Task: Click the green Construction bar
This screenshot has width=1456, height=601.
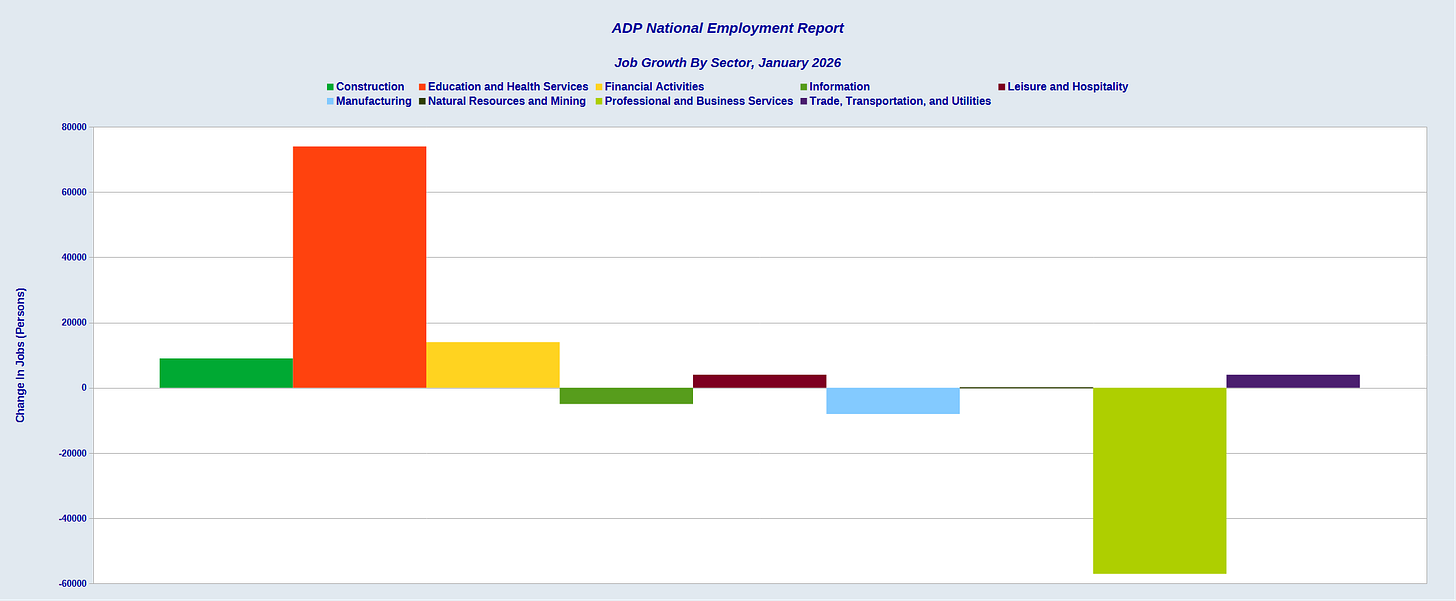Action: 226,373
